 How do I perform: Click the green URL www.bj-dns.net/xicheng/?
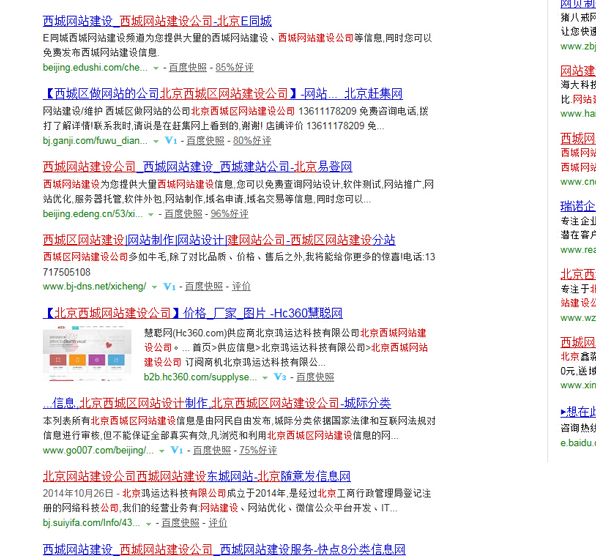[x=94, y=287]
